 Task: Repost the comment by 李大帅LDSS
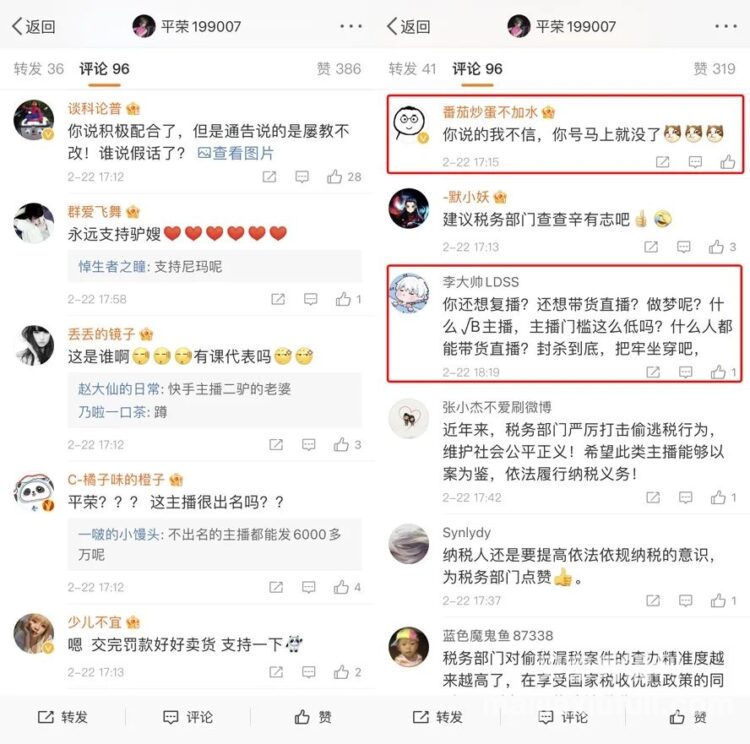(653, 372)
